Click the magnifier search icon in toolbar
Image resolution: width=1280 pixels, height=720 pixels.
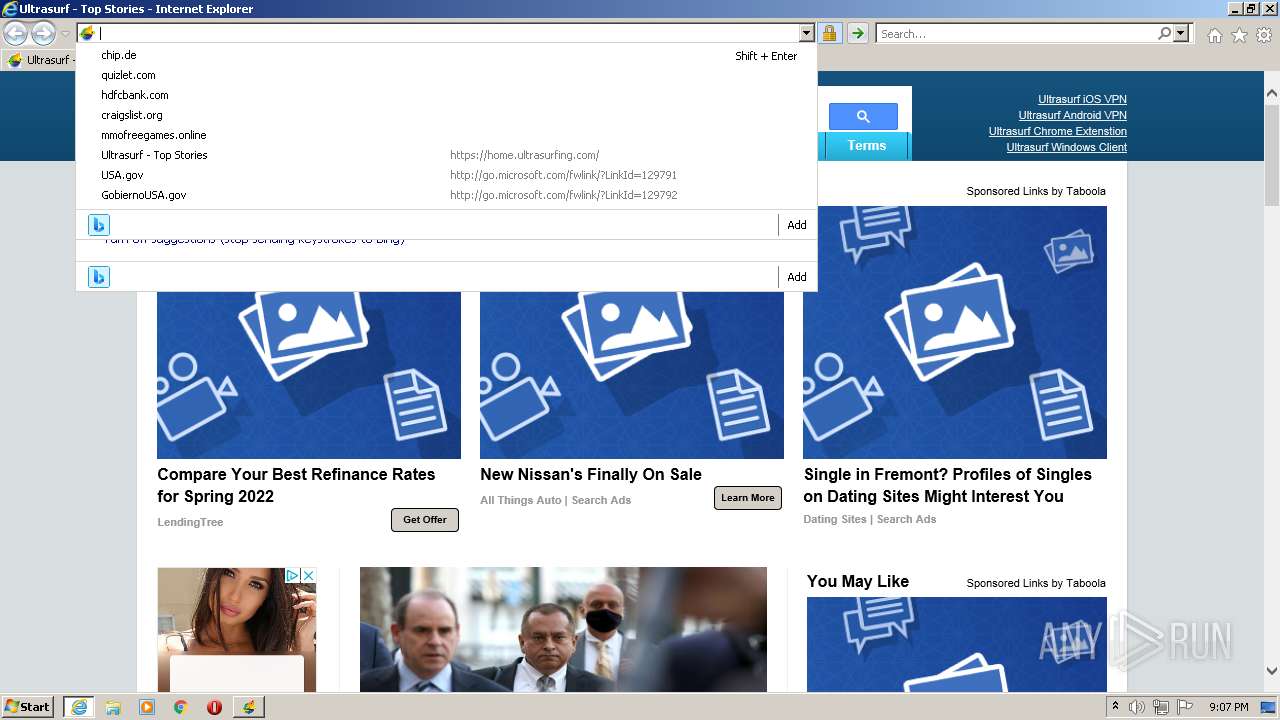coord(1164,33)
